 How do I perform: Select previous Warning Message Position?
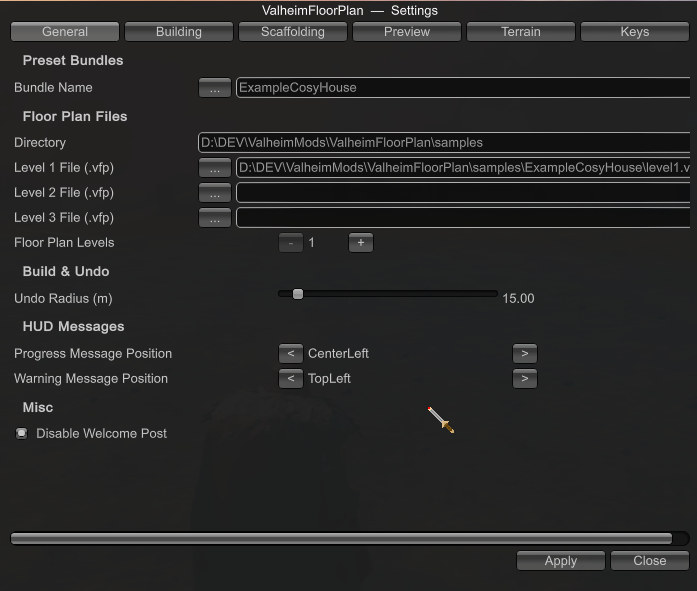pyautogui.click(x=291, y=379)
